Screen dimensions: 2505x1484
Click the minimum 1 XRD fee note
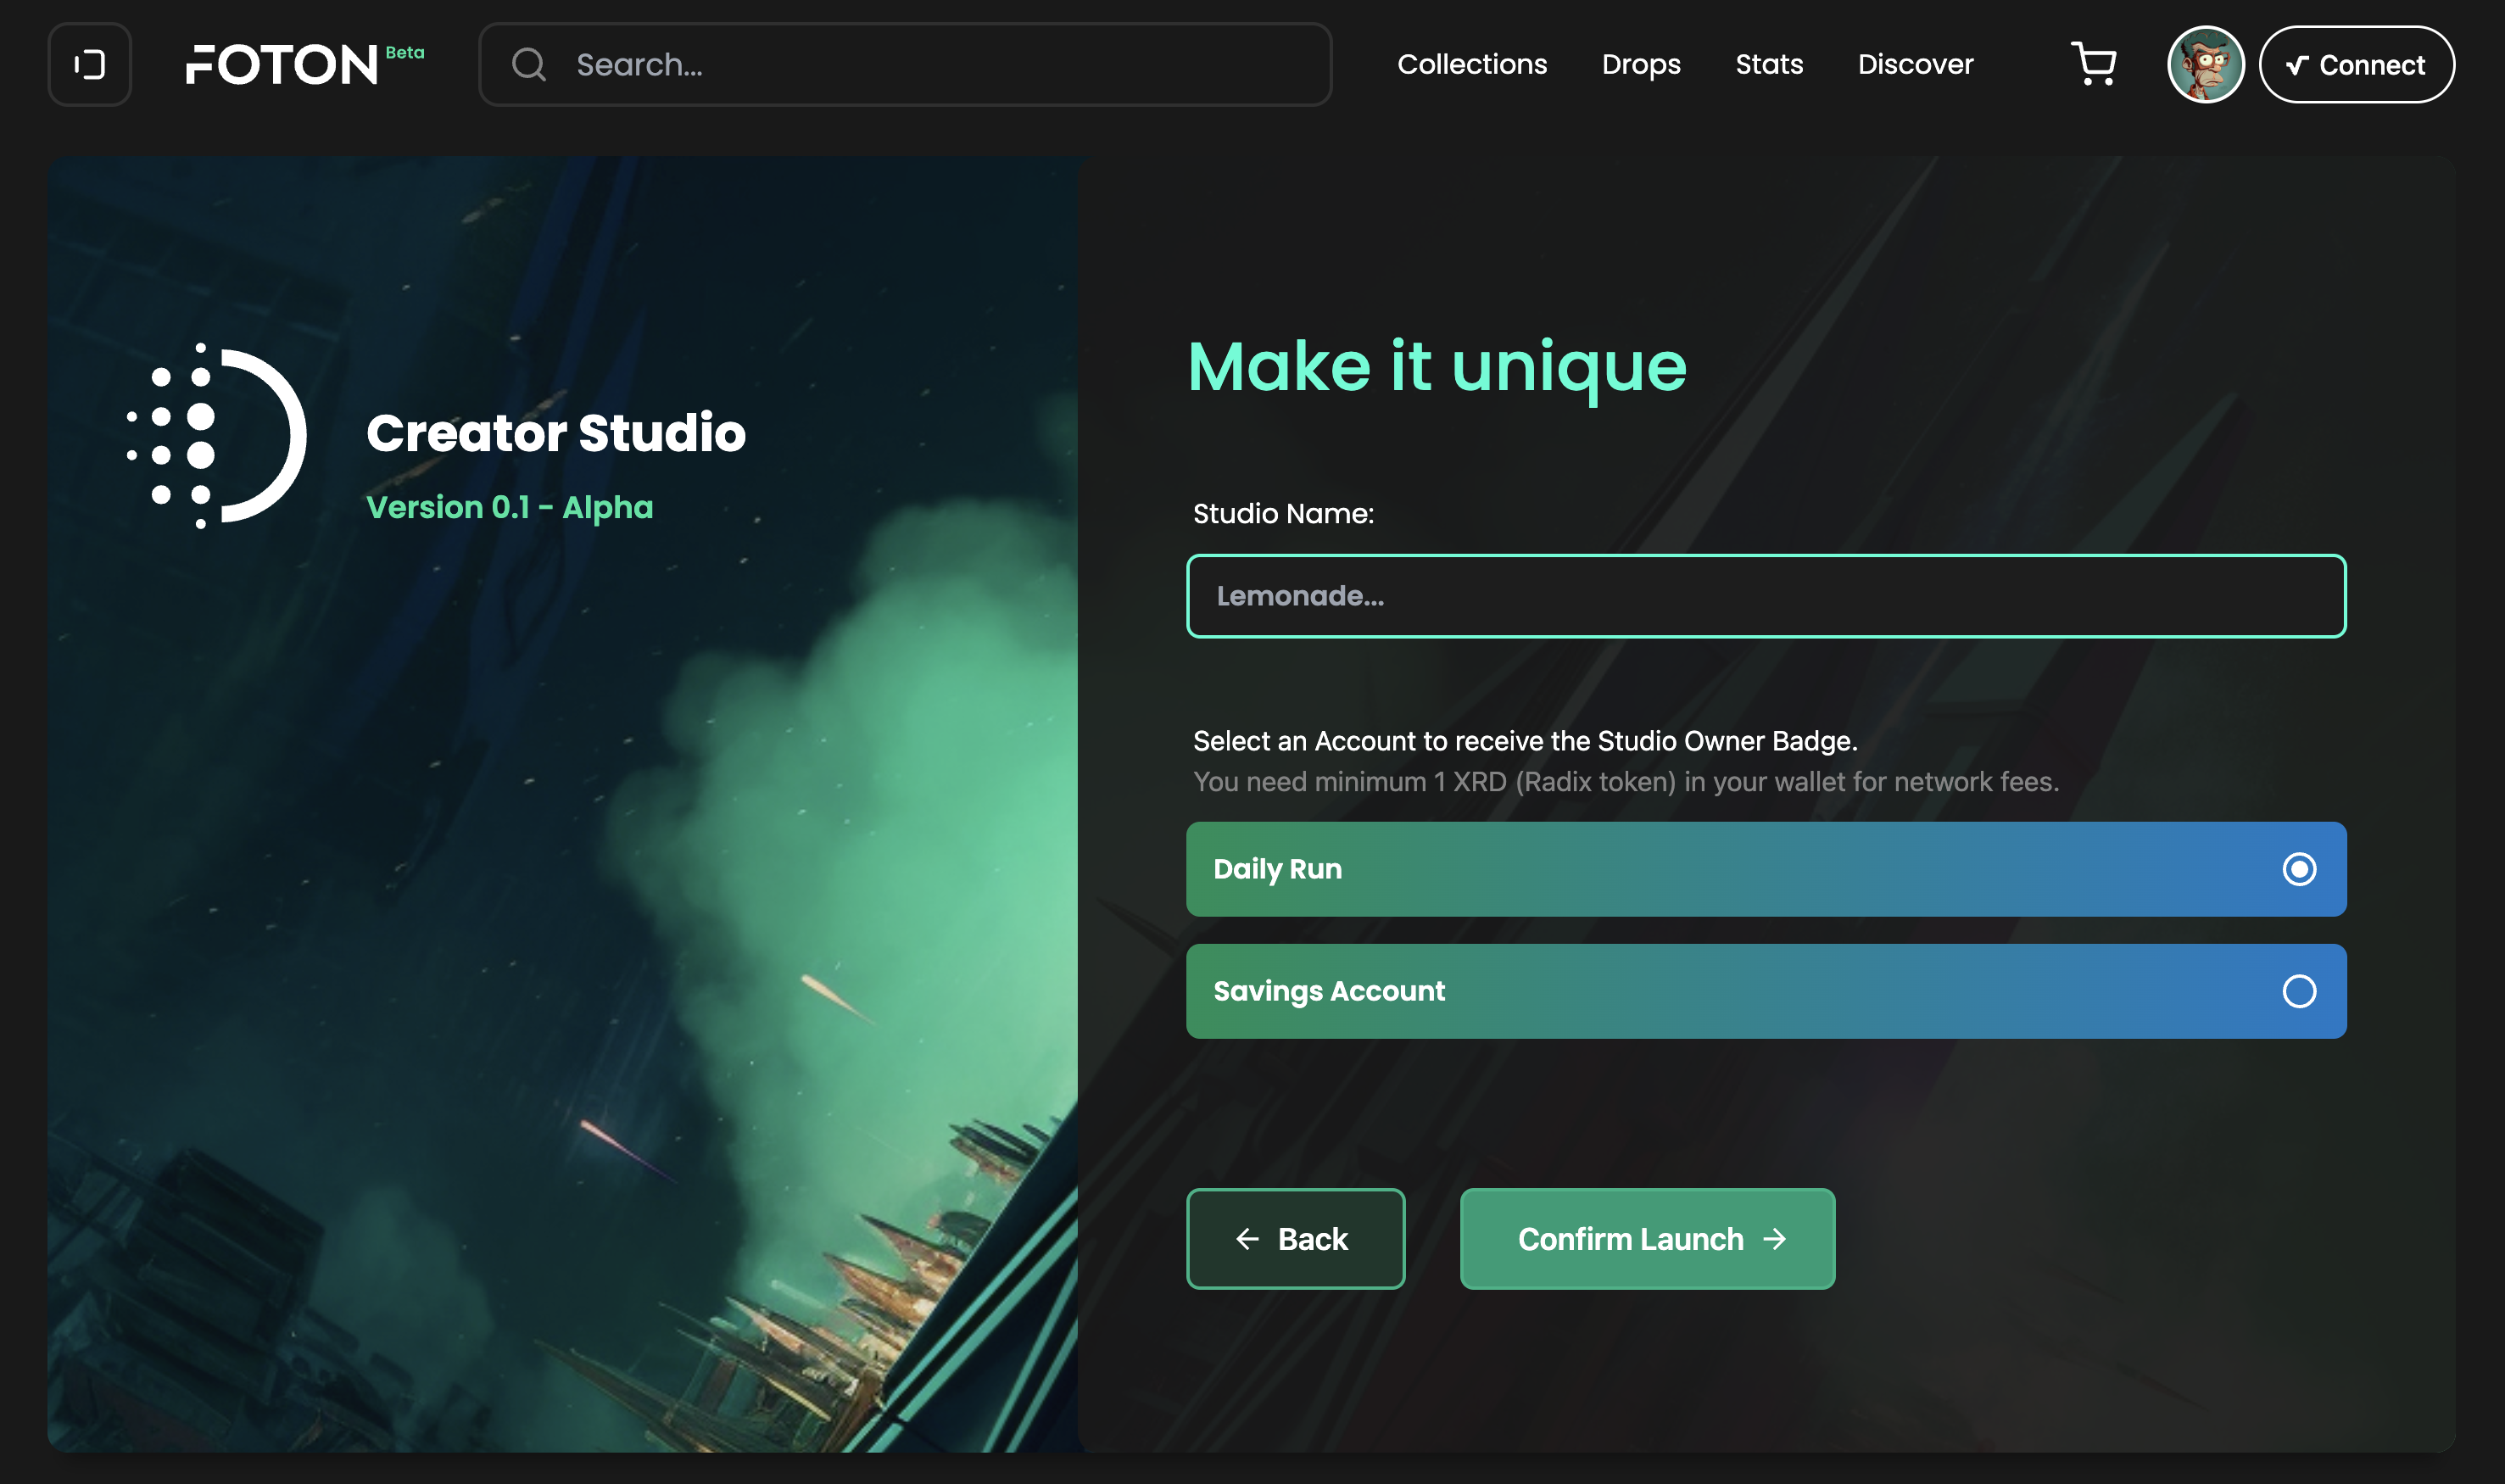1626,782
